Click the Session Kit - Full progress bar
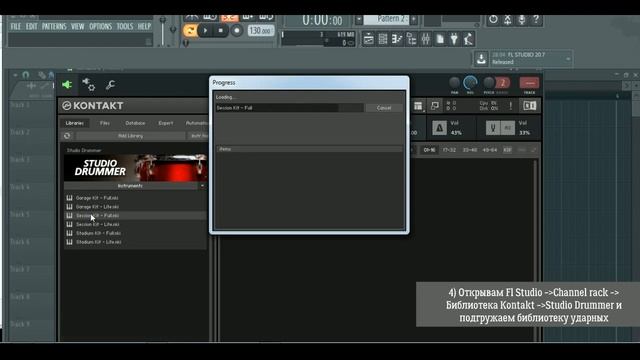The width and height of the screenshot is (640, 360). (290, 108)
